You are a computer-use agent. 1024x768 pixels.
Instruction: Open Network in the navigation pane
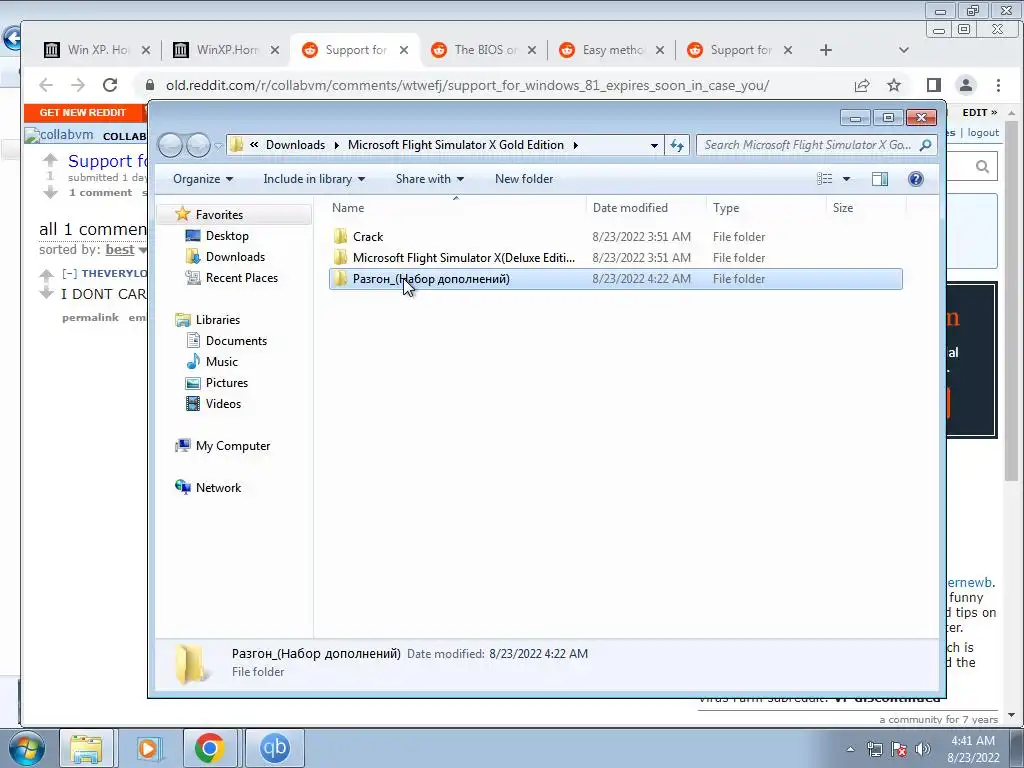(218, 487)
